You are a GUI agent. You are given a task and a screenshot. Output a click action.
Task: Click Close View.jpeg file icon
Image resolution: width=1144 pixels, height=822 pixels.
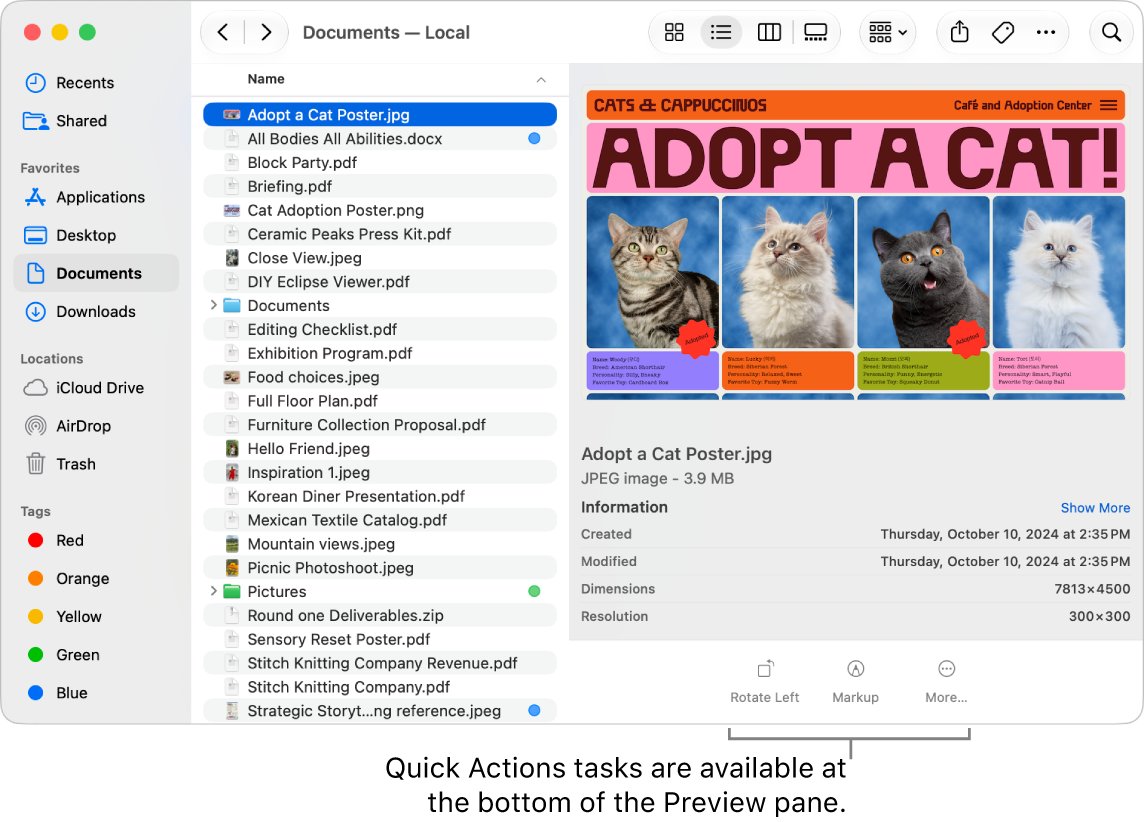coord(231,257)
